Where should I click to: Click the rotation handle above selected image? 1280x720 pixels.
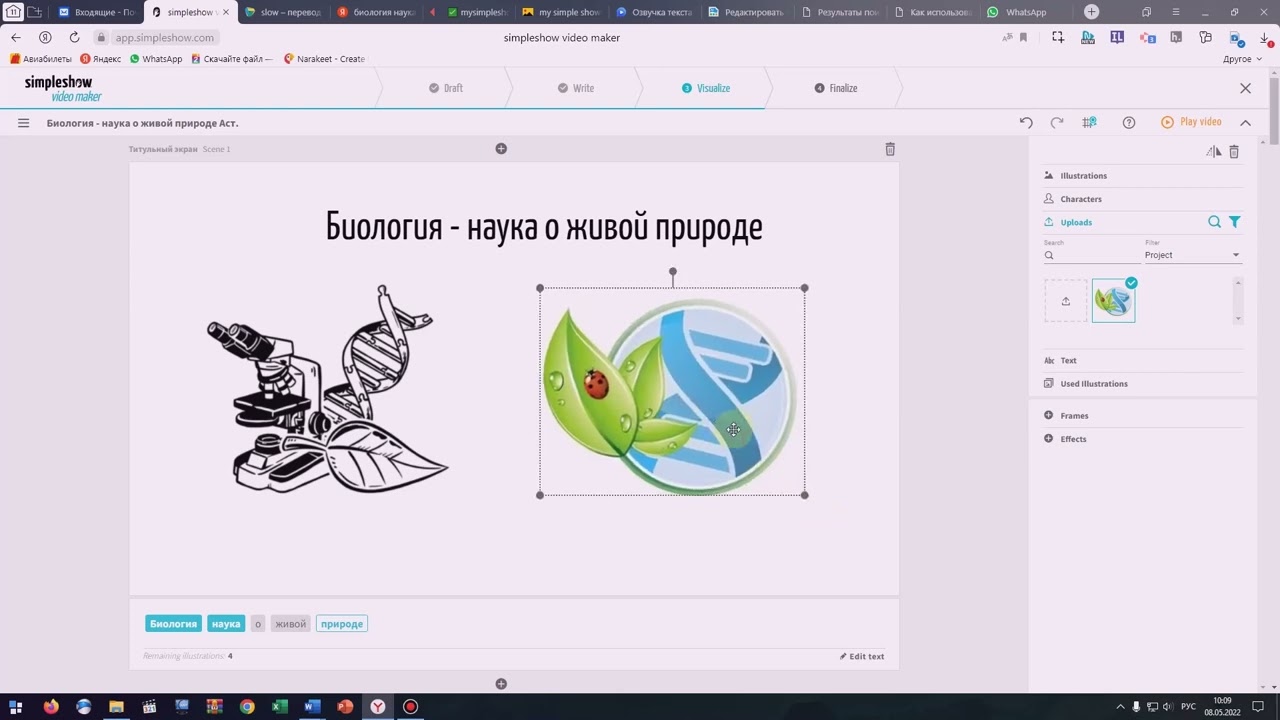pyautogui.click(x=673, y=272)
